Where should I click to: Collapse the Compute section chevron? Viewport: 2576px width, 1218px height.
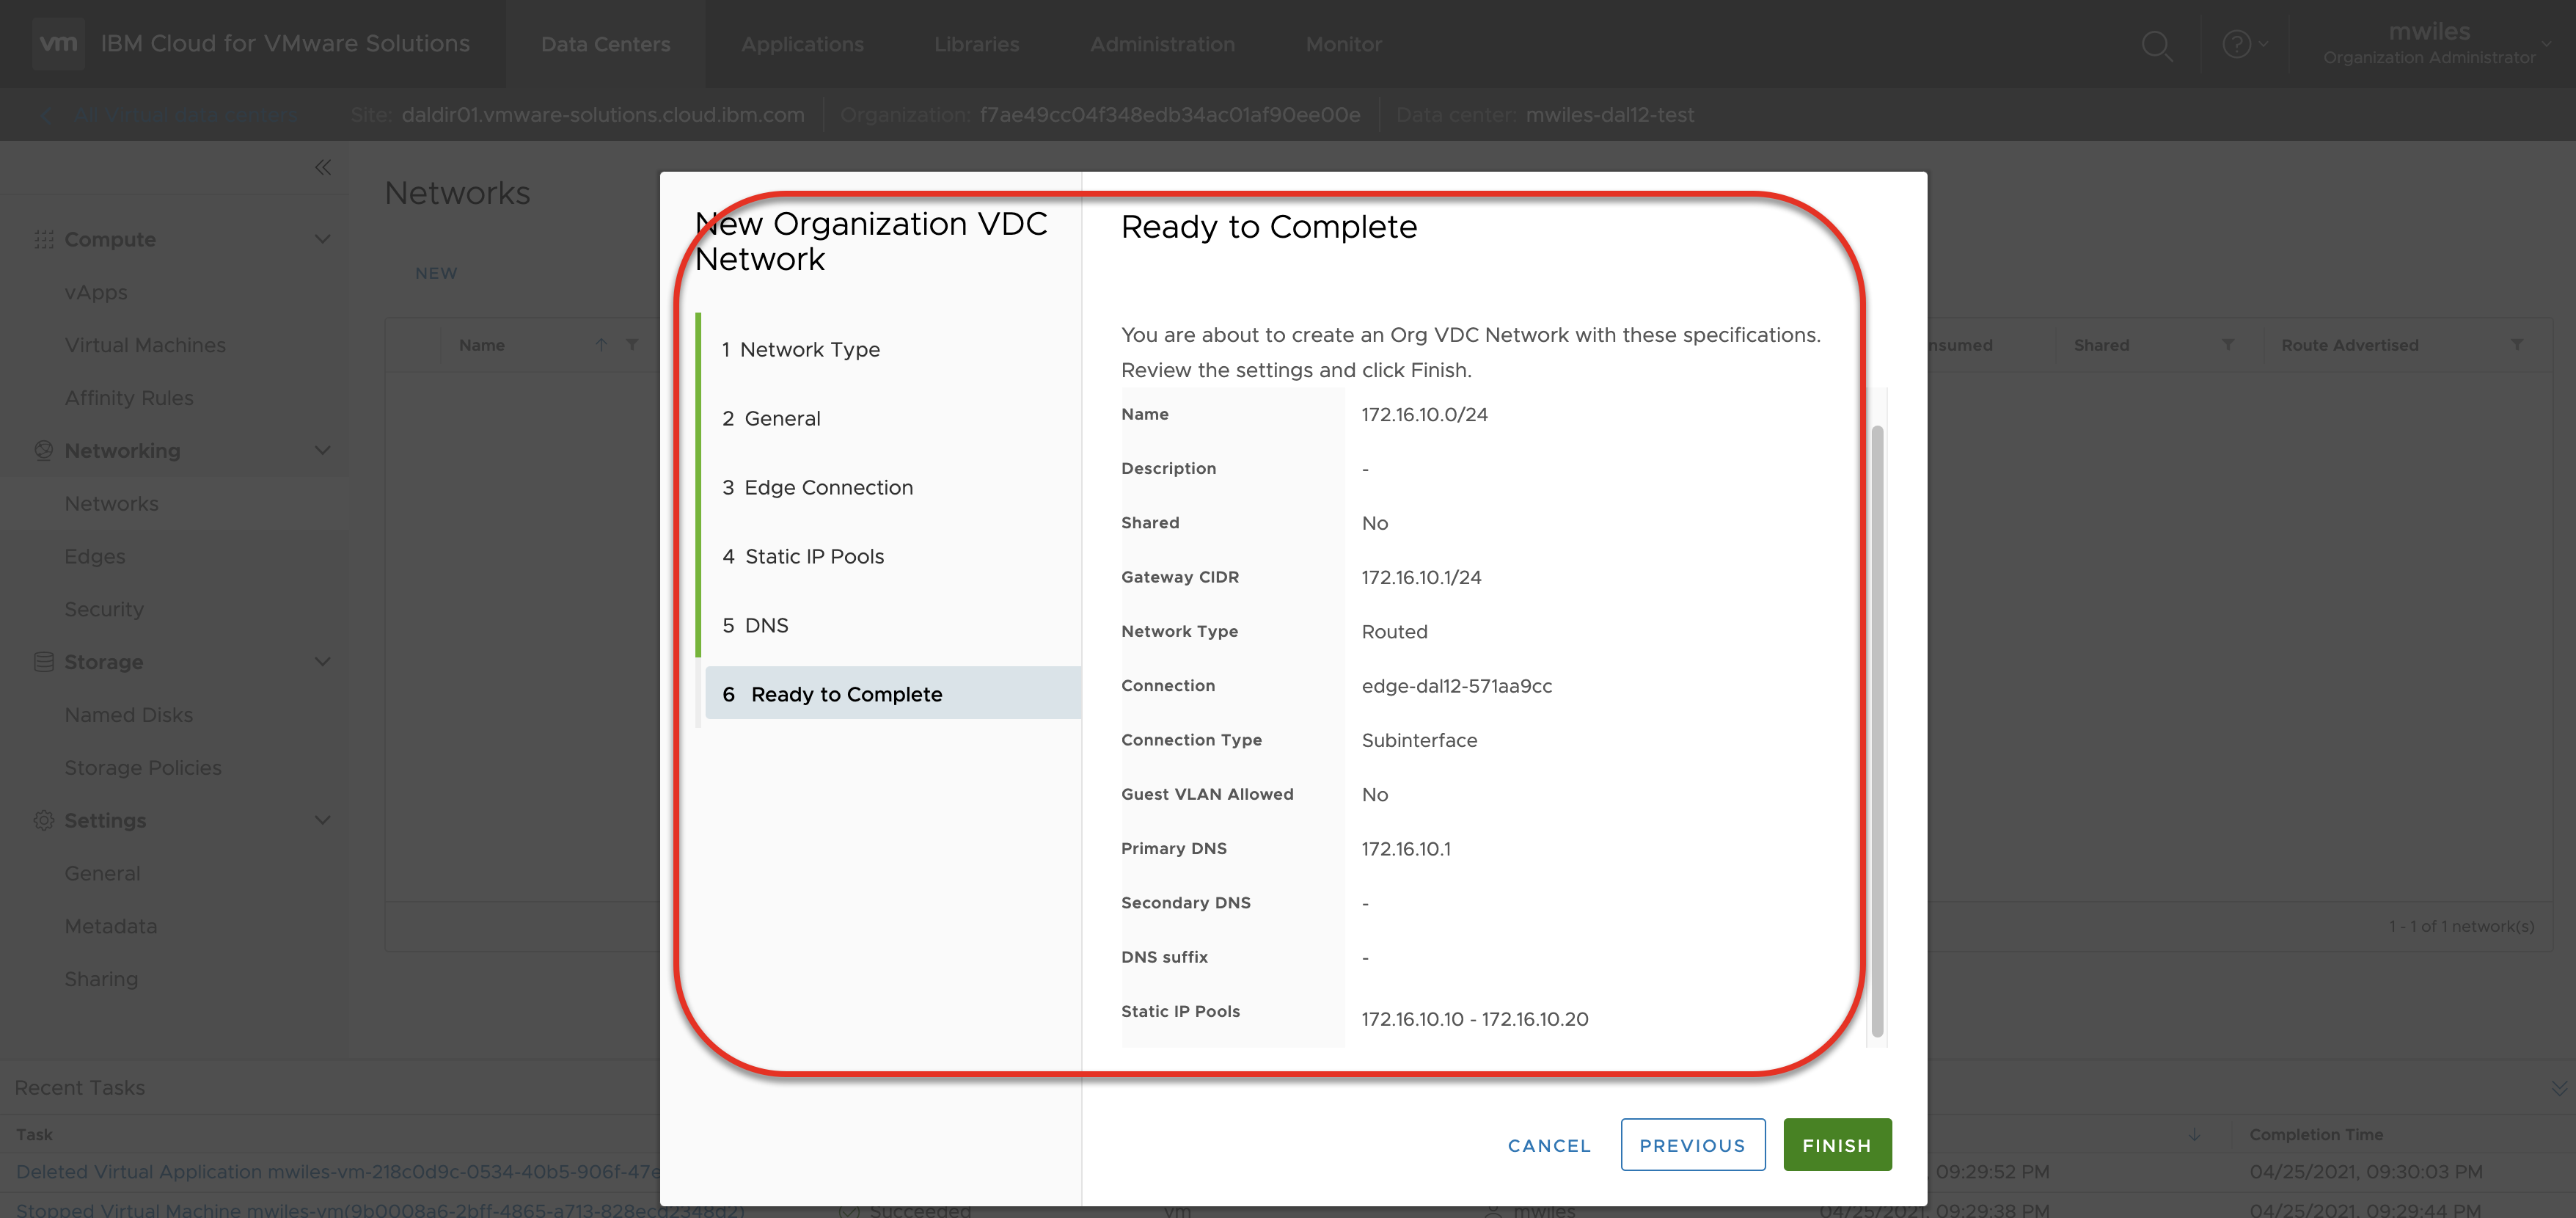(322, 239)
